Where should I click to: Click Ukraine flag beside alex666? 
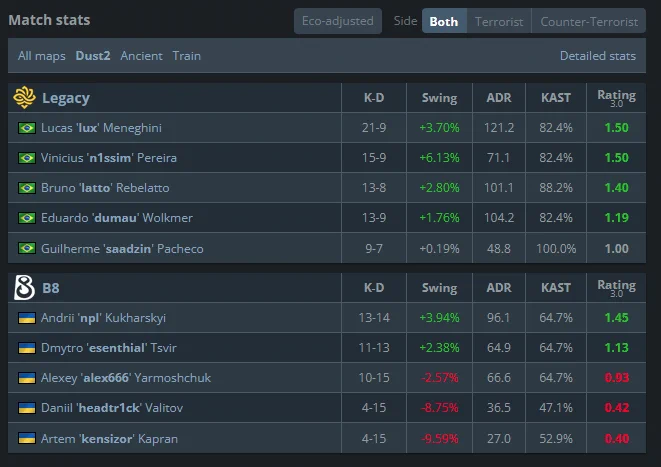(x=27, y=378)
